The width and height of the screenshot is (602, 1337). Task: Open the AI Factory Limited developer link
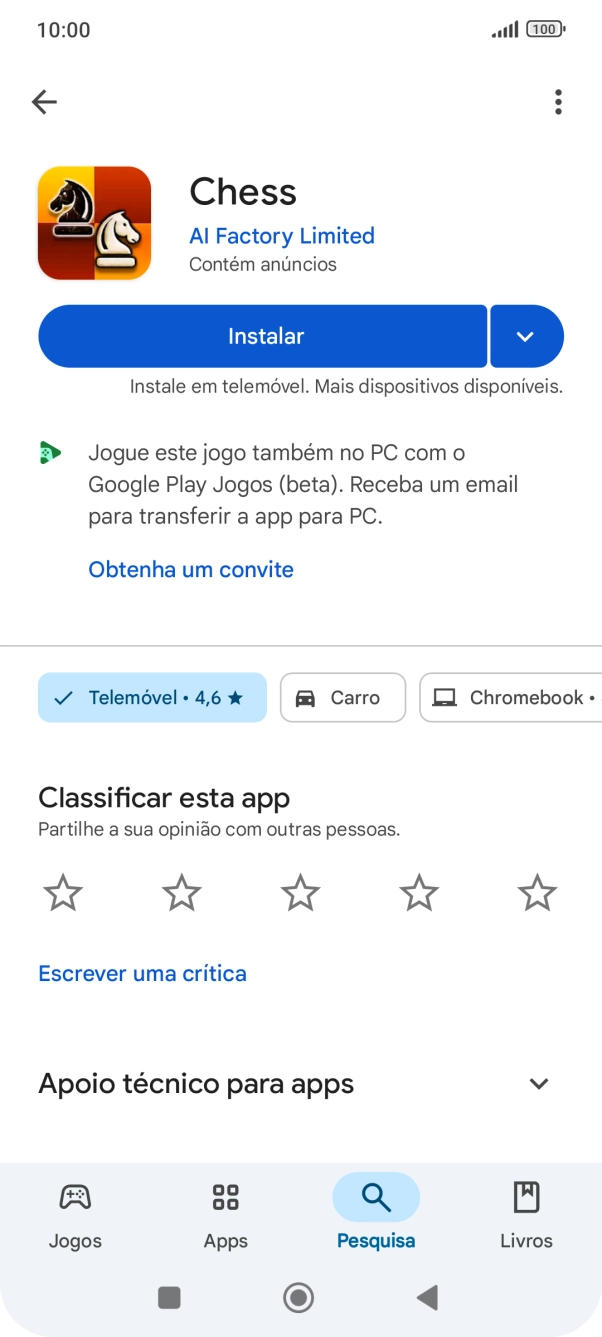[x=281, y=236]
